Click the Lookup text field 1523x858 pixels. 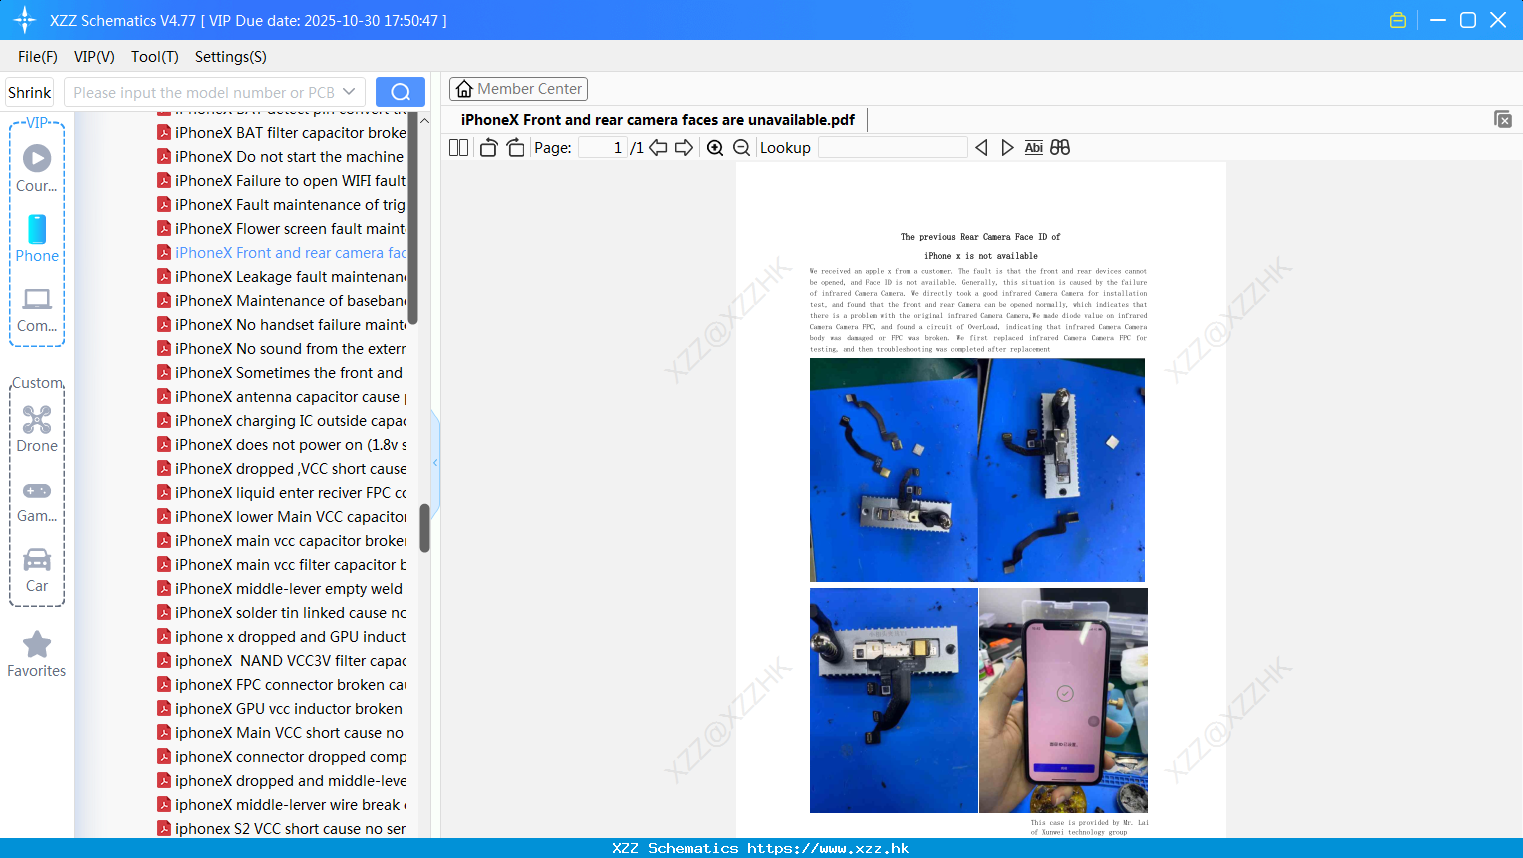coord(892,148)
